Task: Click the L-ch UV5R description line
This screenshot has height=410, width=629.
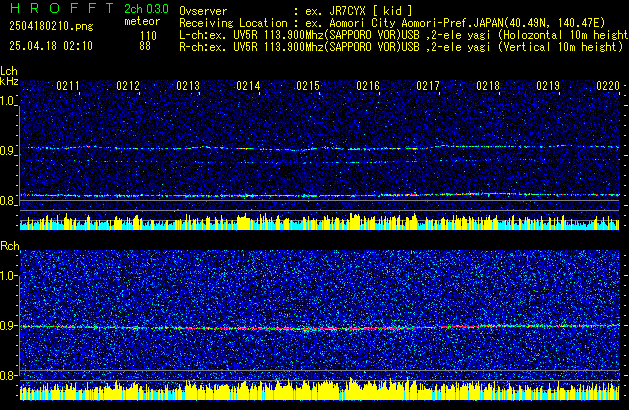Action: point(404,35)
